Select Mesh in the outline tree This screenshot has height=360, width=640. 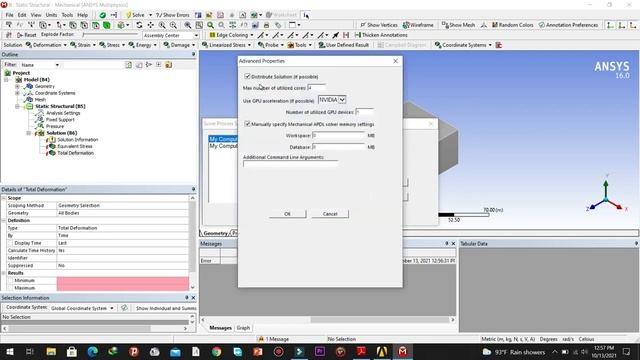coord(40,100)
